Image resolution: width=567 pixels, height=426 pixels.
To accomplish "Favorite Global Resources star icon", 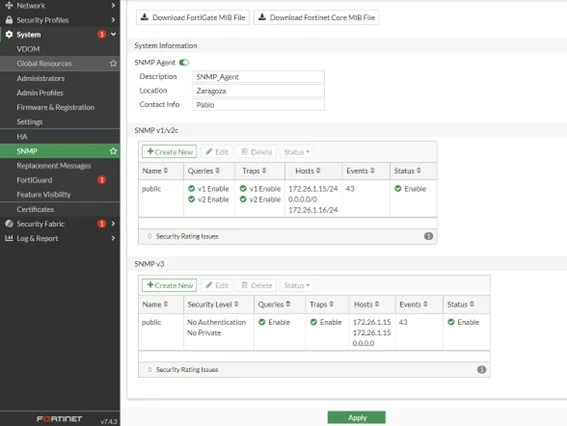I will (x=113, y=63).
